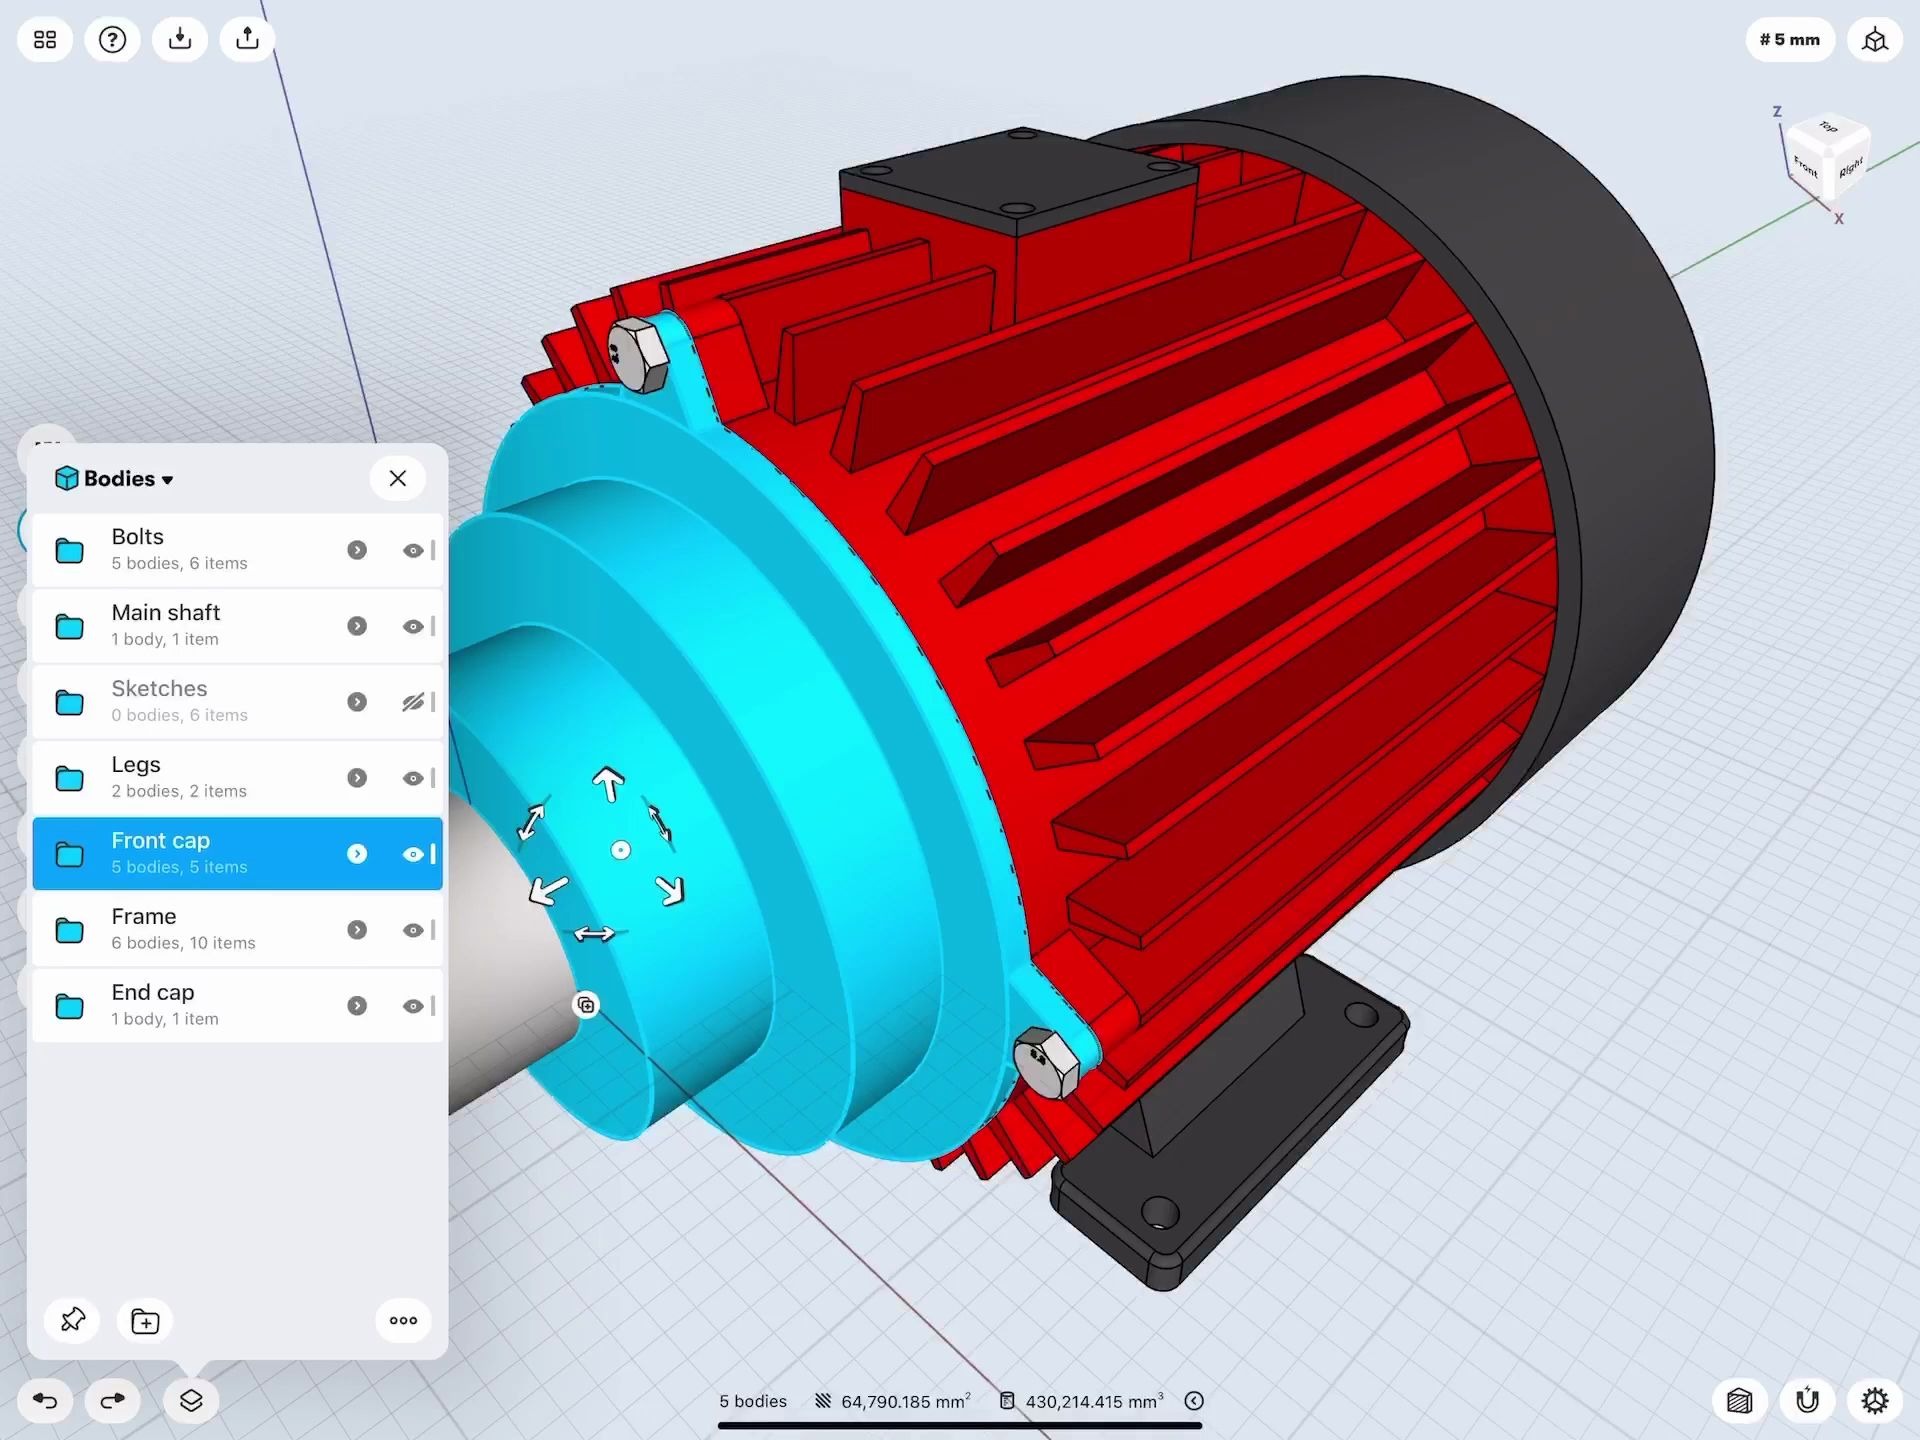
Task: Expand the Front cap folder
Action: (357, 853)
